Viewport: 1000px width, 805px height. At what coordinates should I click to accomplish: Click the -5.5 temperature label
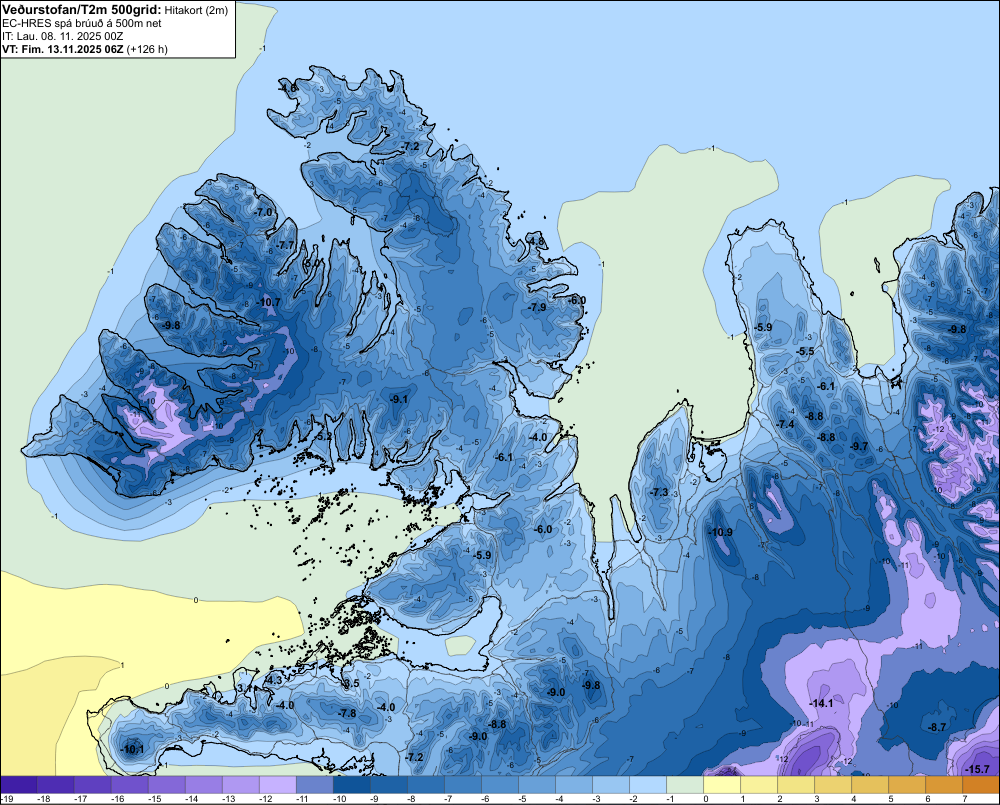pos(805,351)
